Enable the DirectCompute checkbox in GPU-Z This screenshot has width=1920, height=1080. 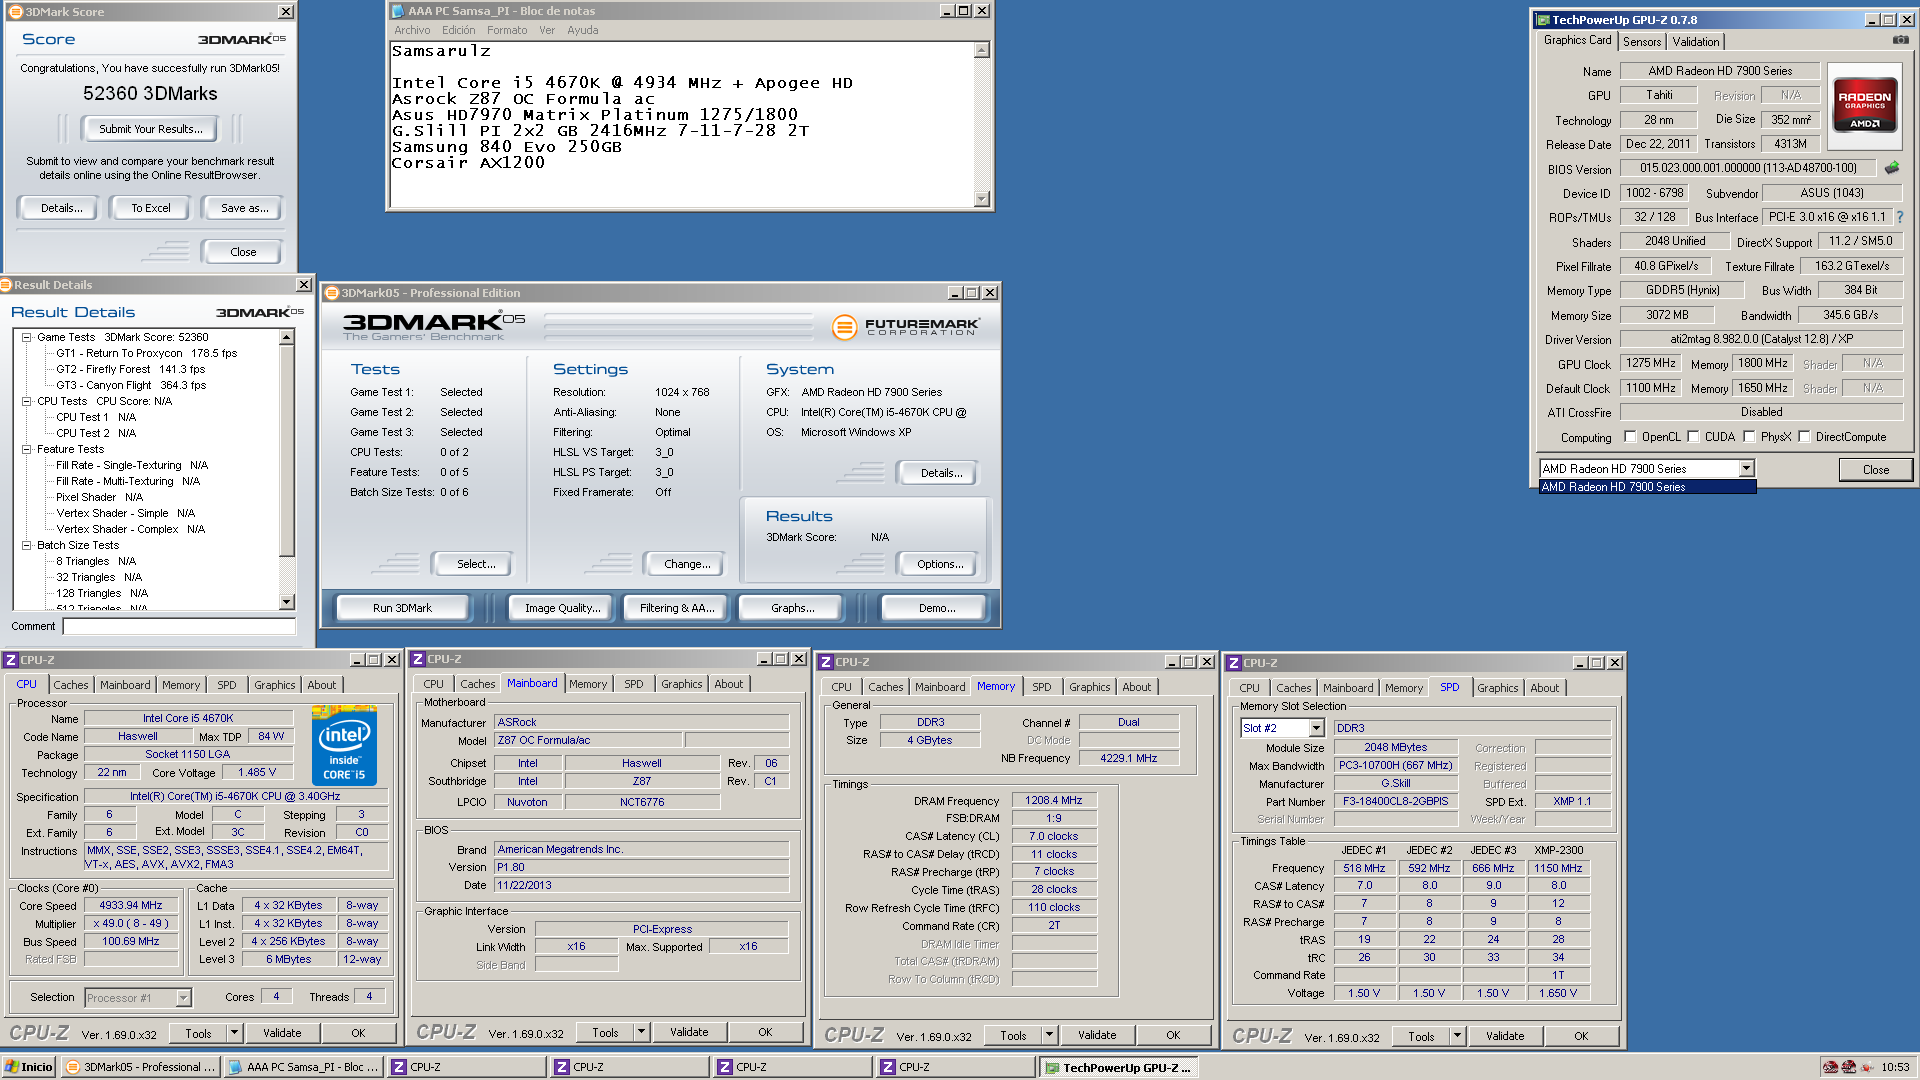pos(1804,437)
